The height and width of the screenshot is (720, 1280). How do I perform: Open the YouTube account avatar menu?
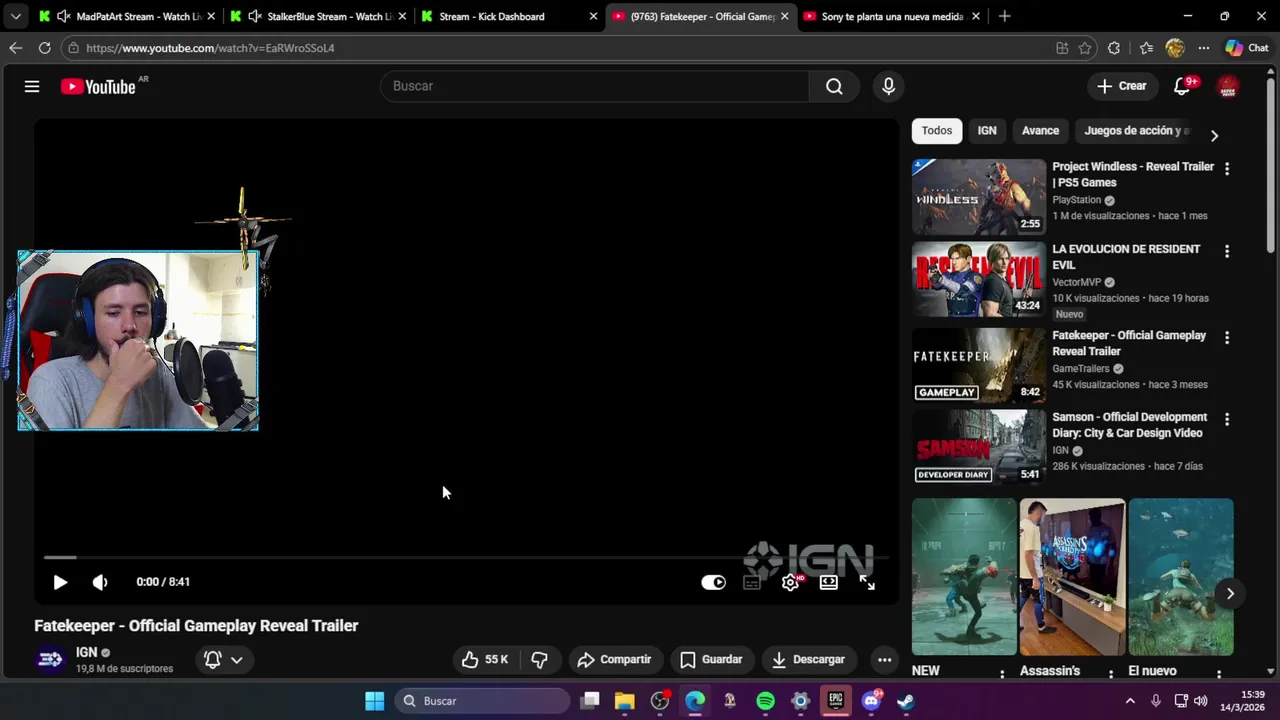click(x=1228, y=87)
